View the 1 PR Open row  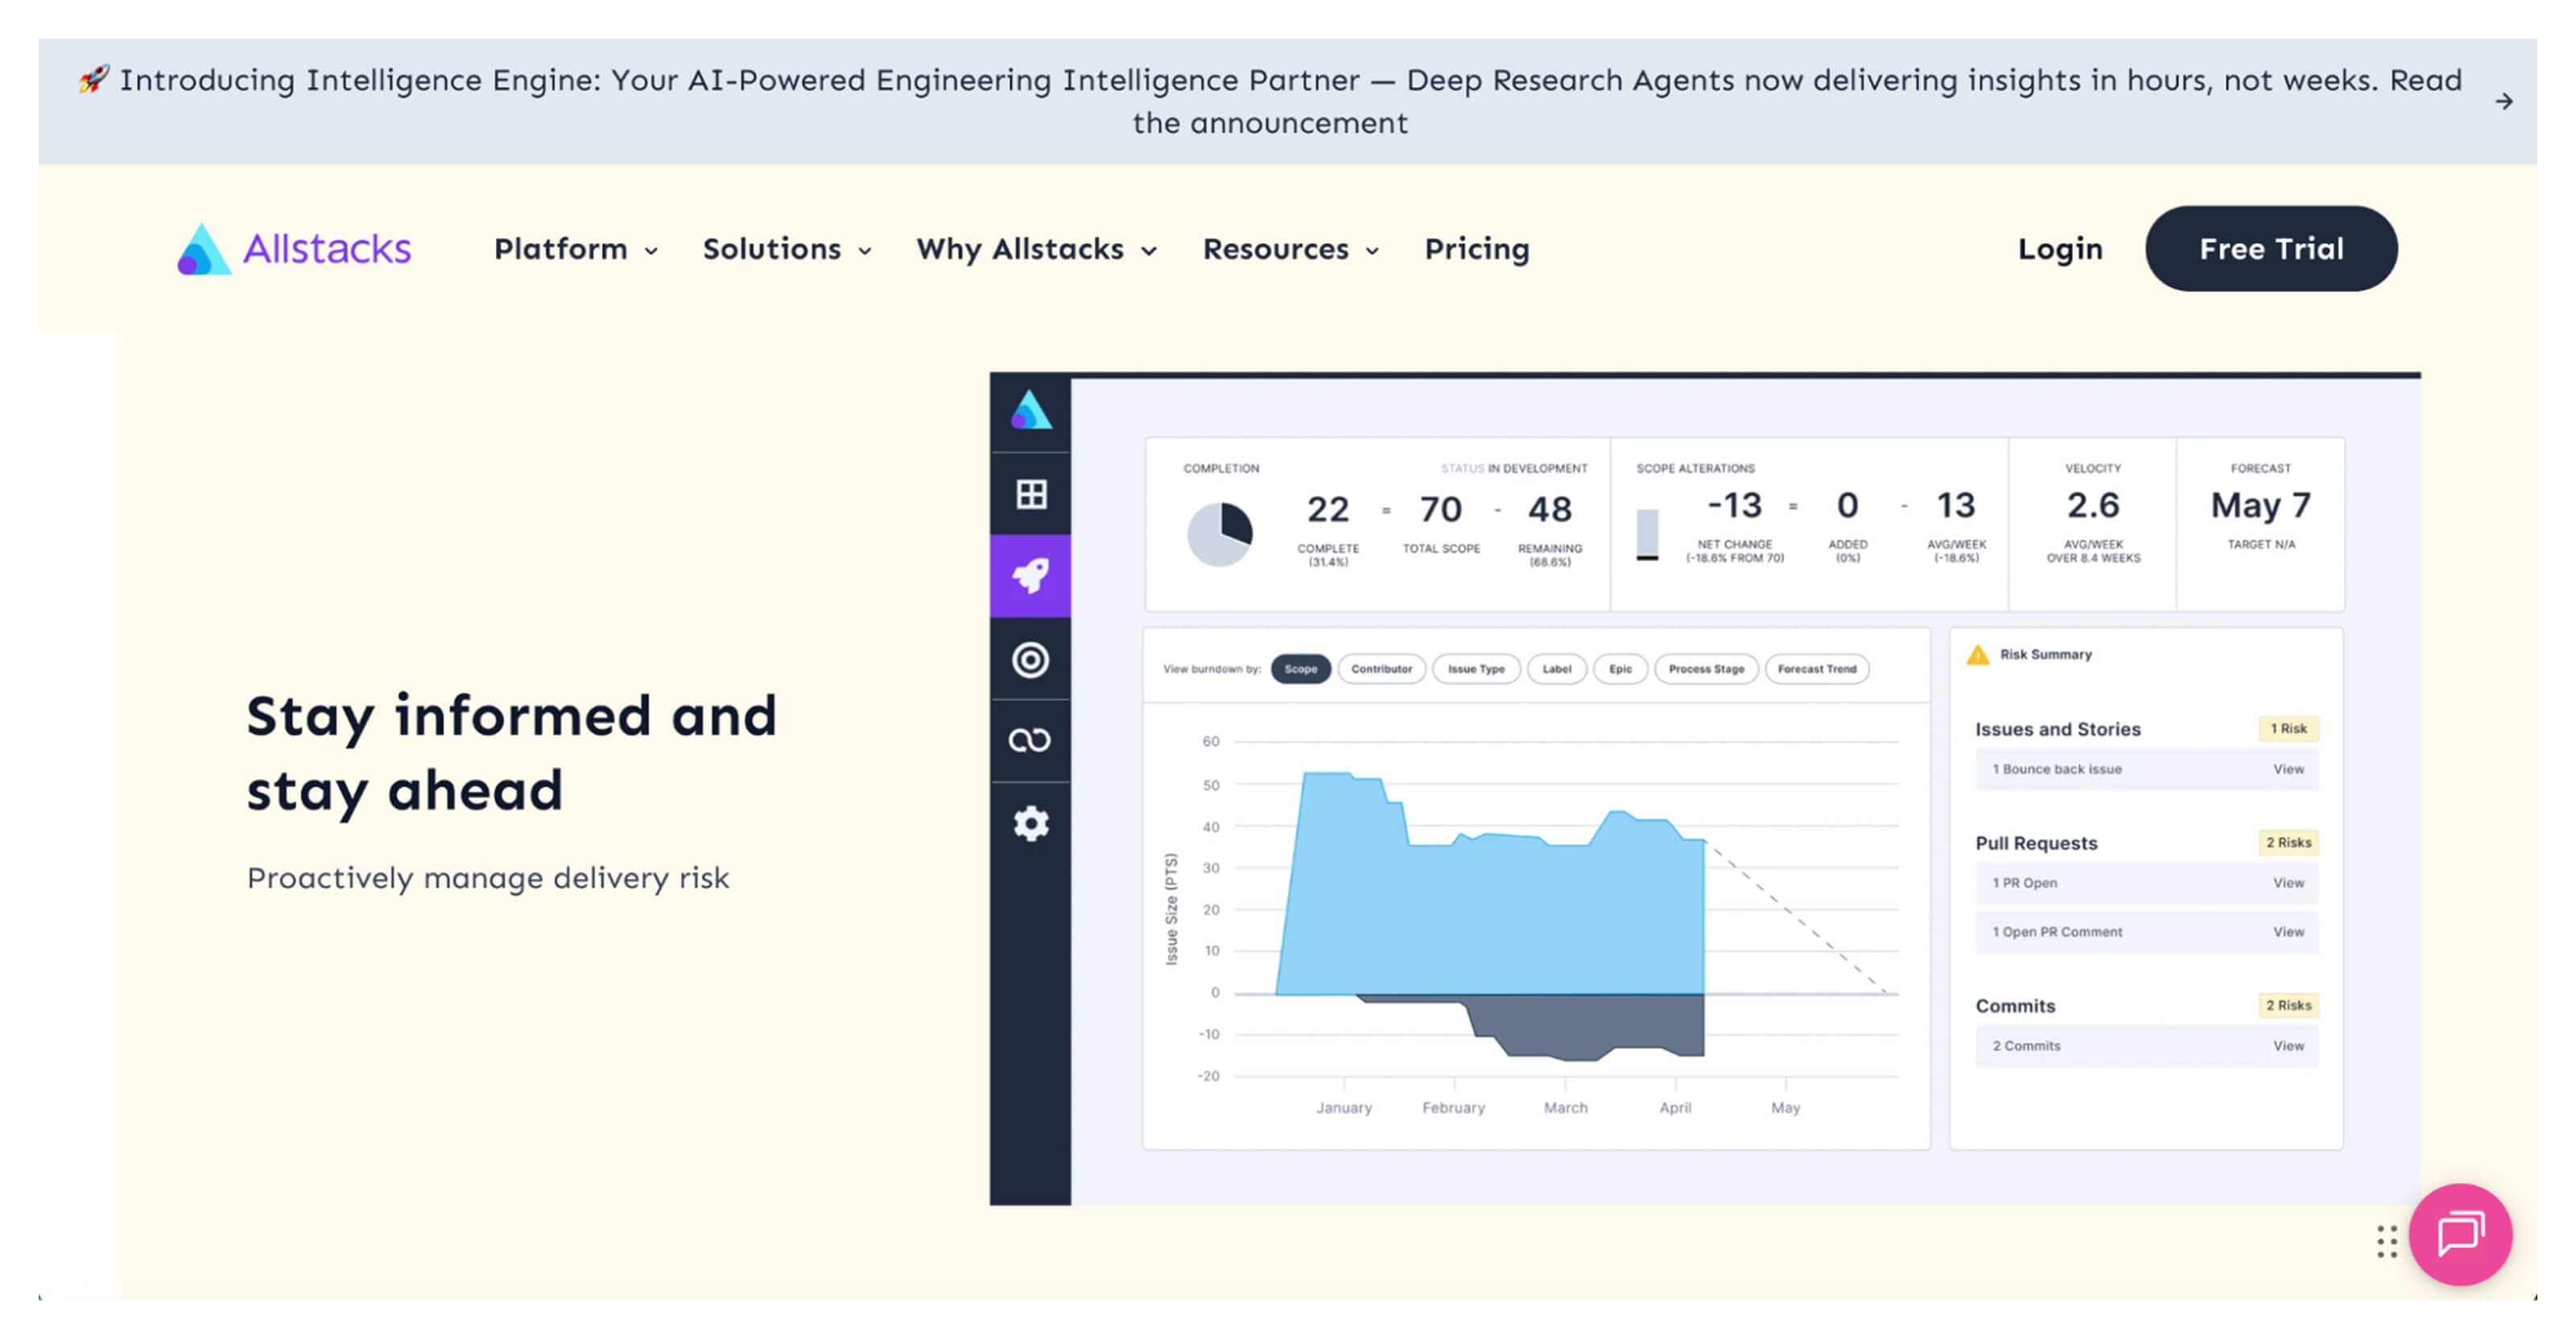pos(2146,883)
